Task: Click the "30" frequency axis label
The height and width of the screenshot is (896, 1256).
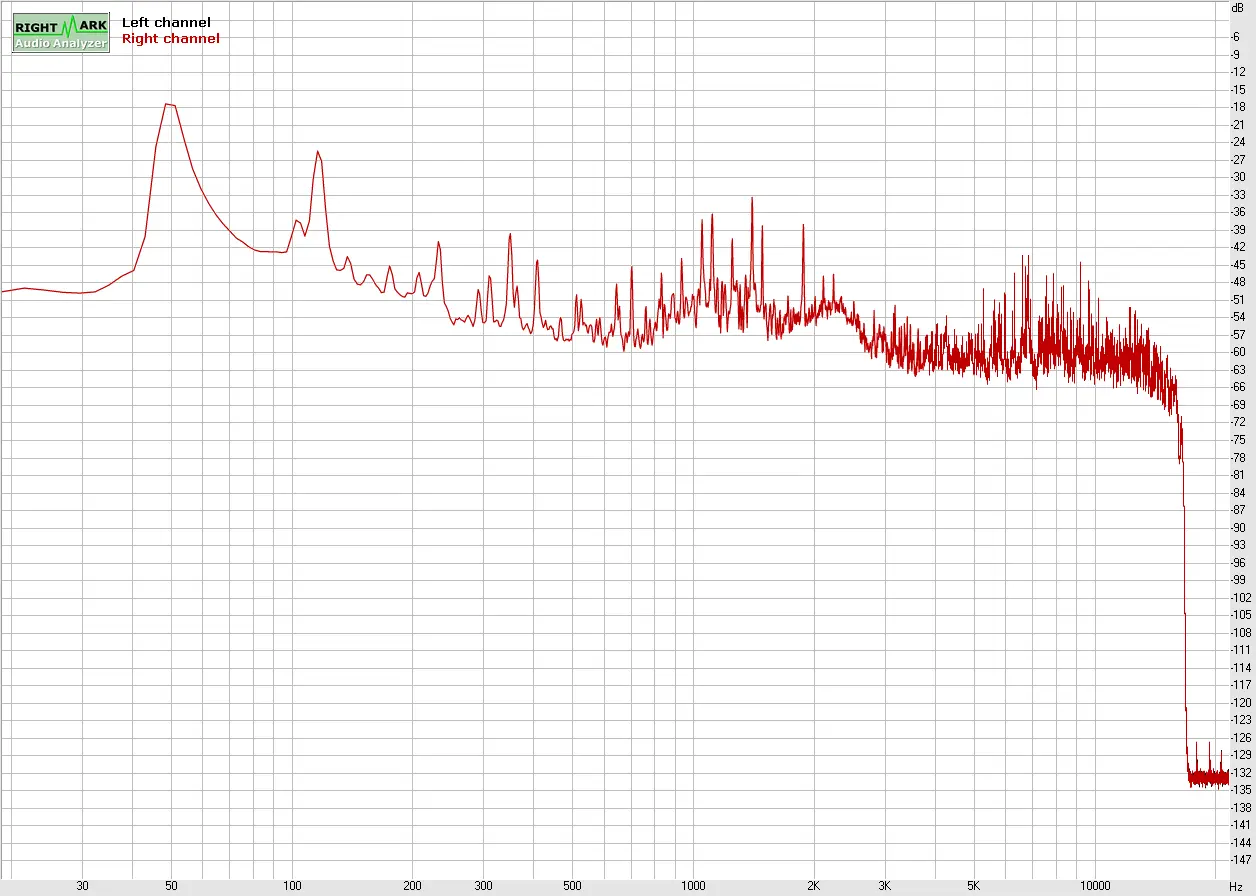Action: pyautogui.click(x=82, y=886)
